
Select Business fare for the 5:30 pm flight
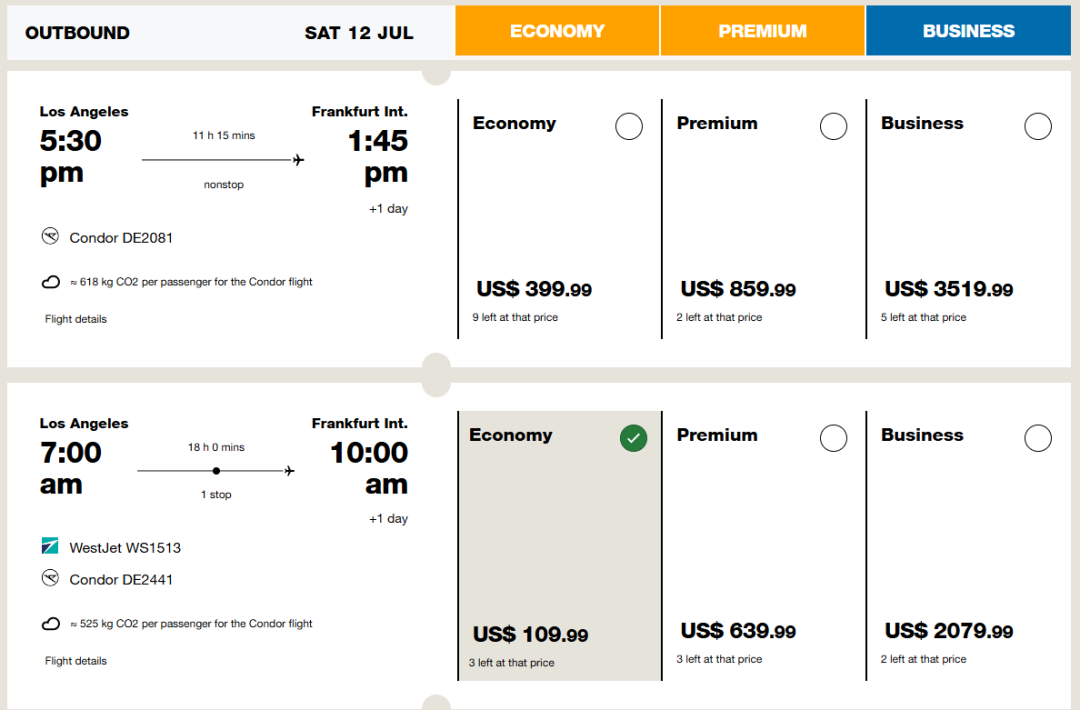click(x=1038, y=126)
